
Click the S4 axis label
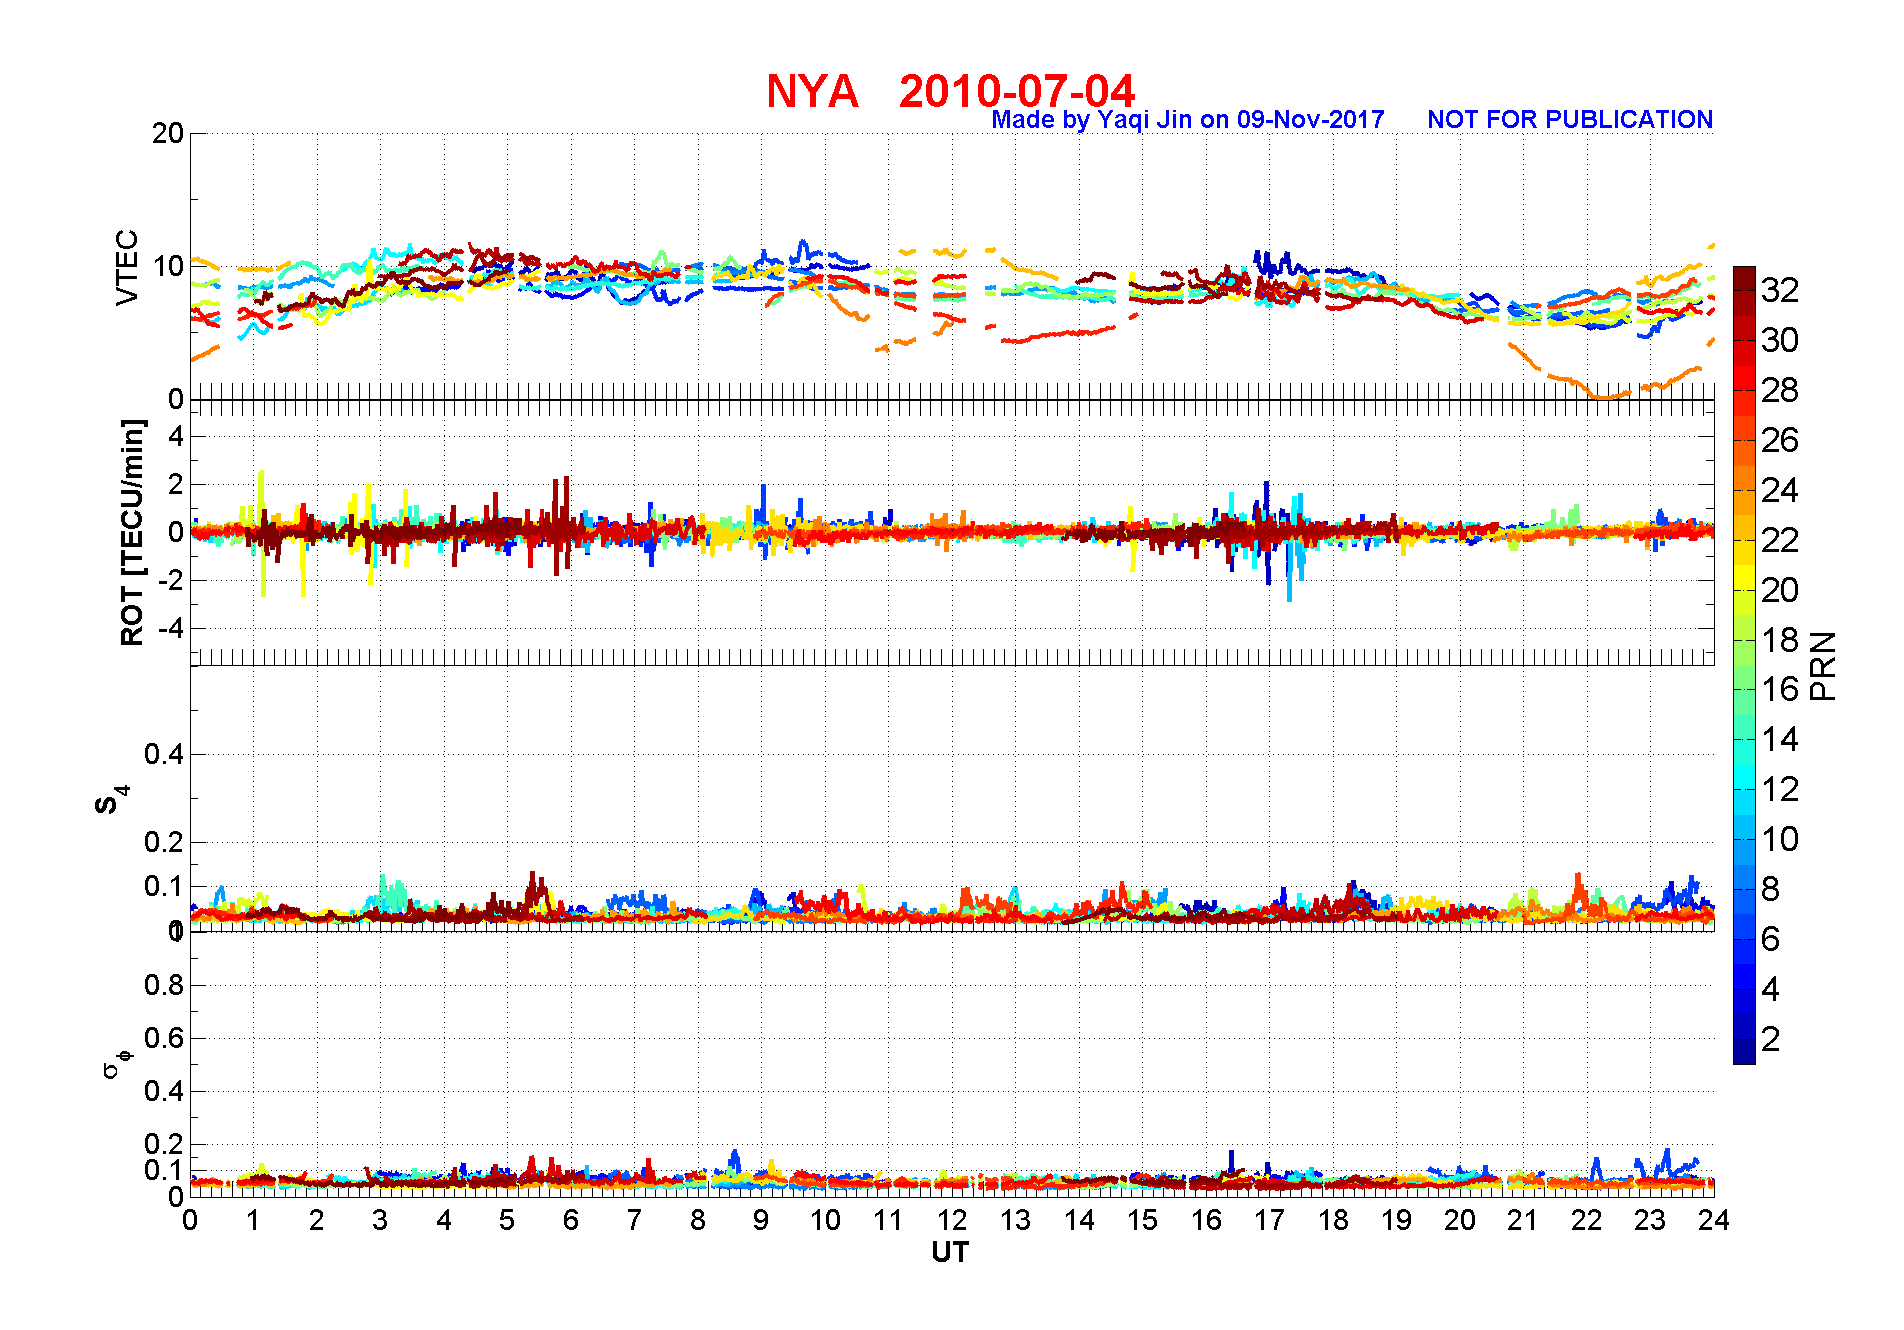click(x=111, y=800)
